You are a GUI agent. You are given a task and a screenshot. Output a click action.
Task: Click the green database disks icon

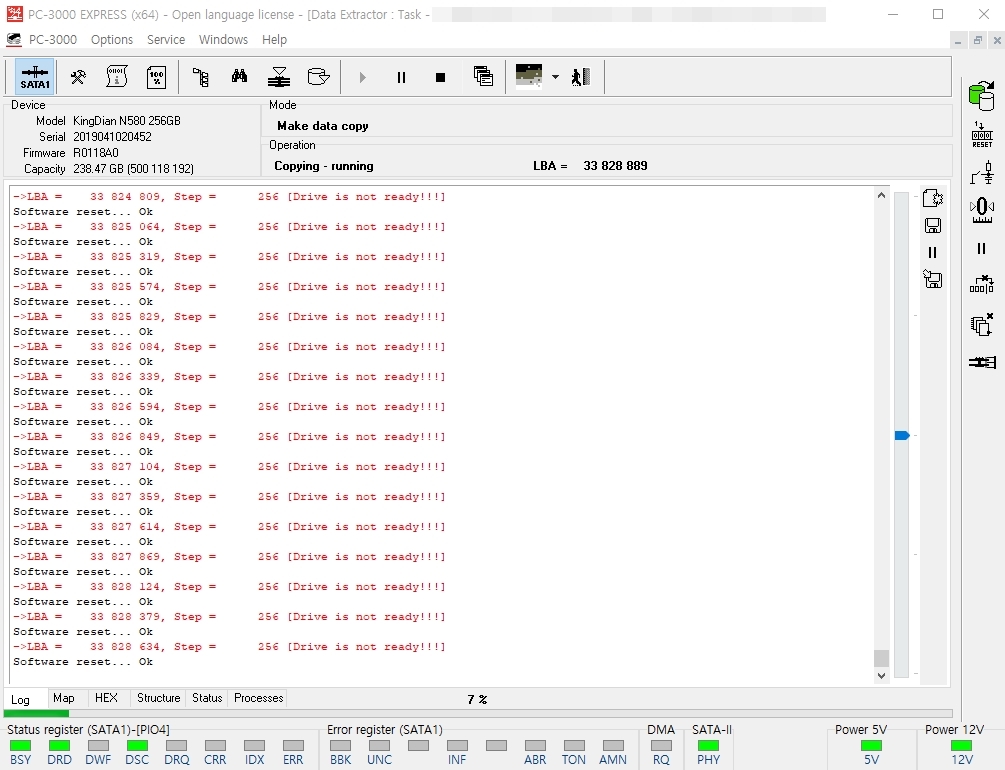click(x=981, y=96)
